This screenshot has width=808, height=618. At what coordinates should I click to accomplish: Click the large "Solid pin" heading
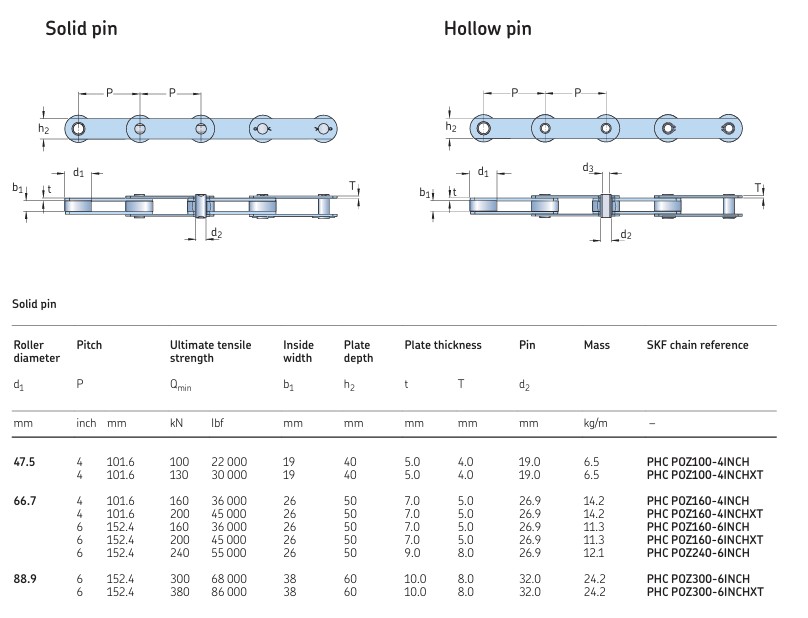click(x=81, y=28)
